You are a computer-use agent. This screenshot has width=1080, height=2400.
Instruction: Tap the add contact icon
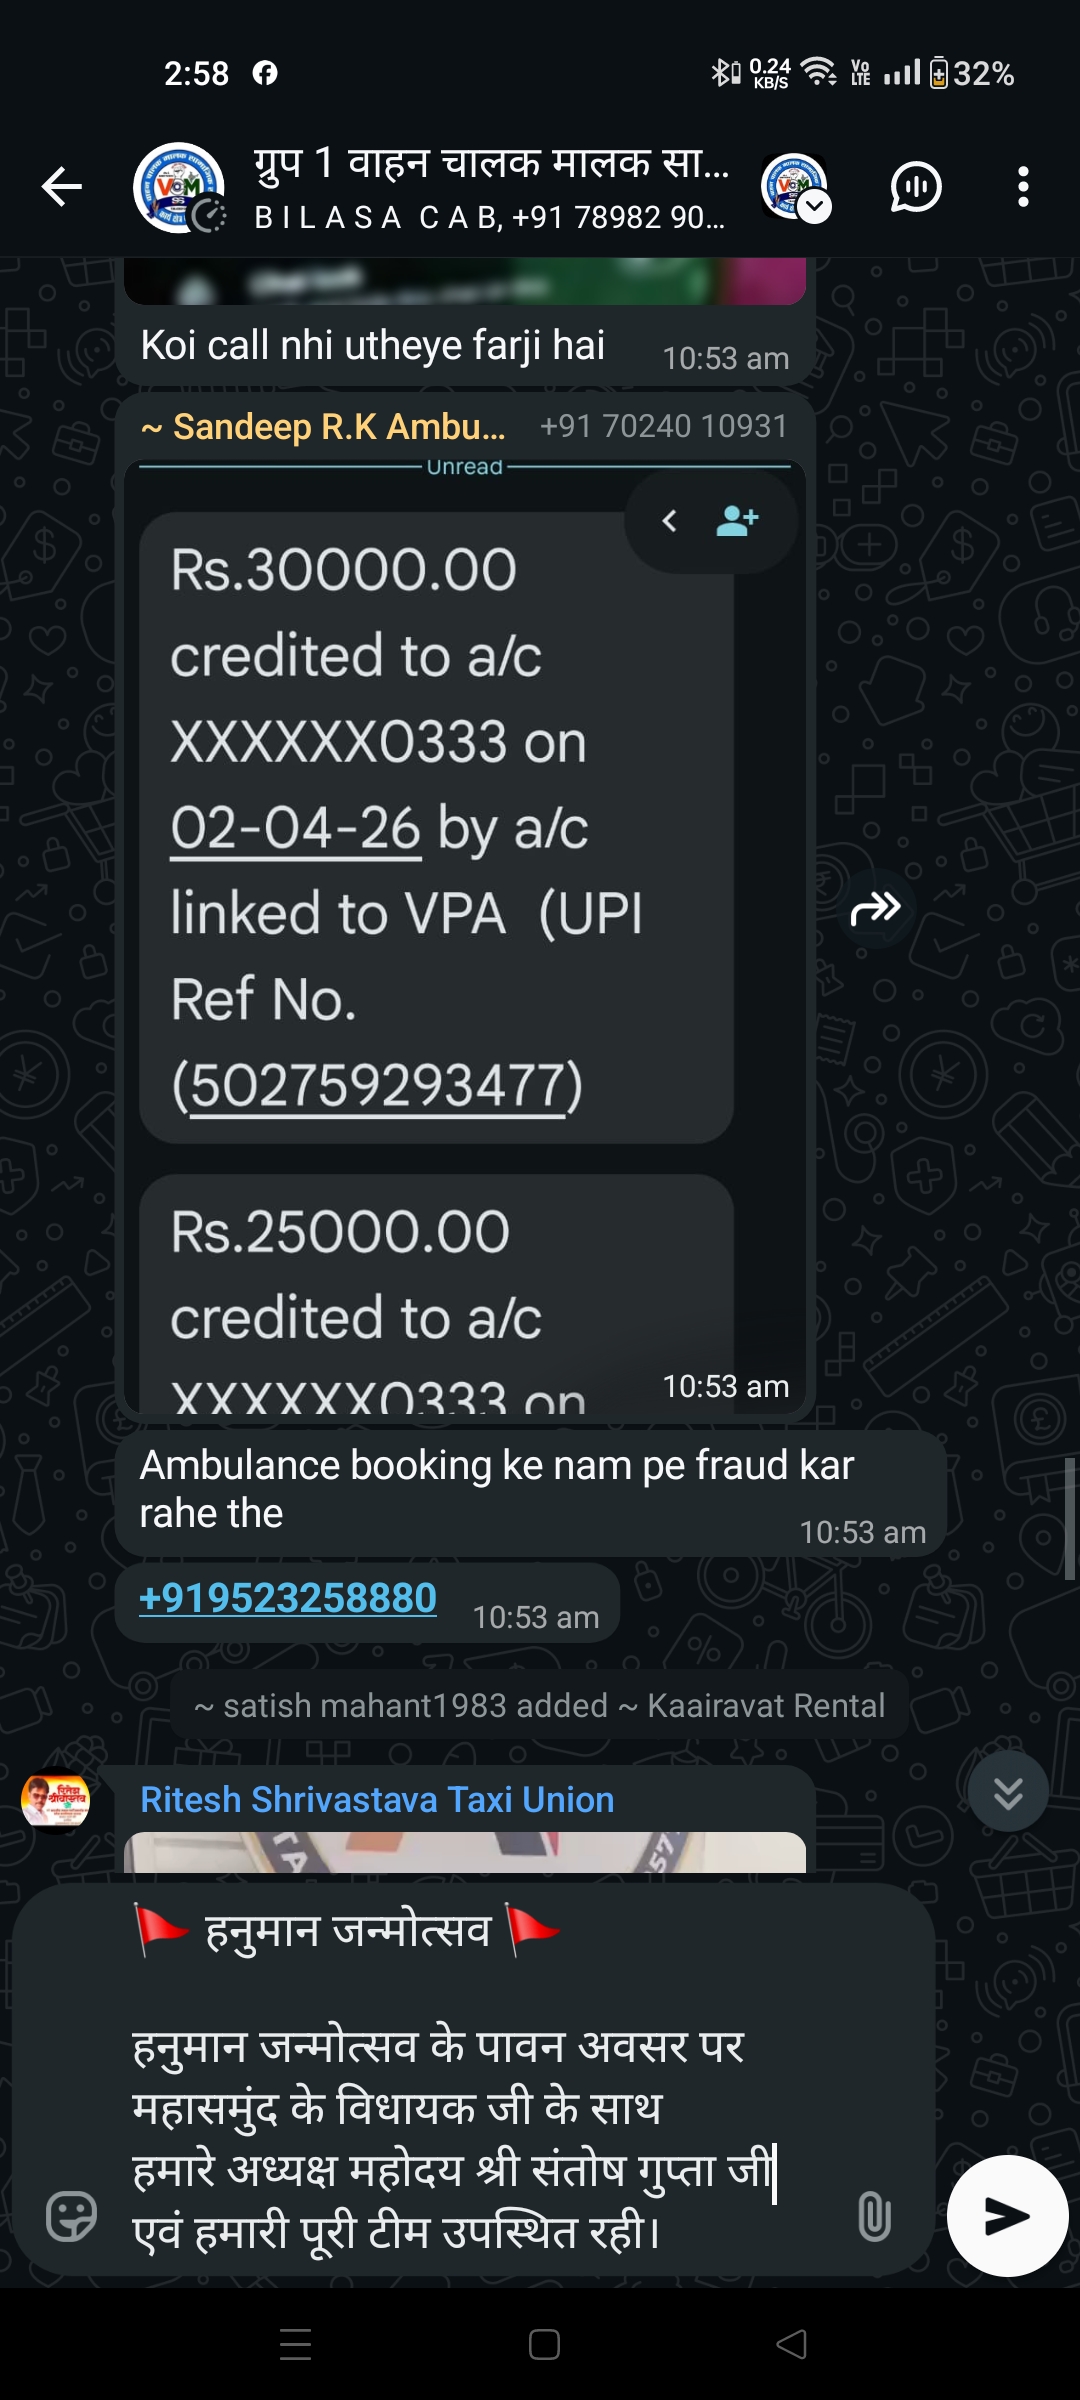[x=738, y=521]
